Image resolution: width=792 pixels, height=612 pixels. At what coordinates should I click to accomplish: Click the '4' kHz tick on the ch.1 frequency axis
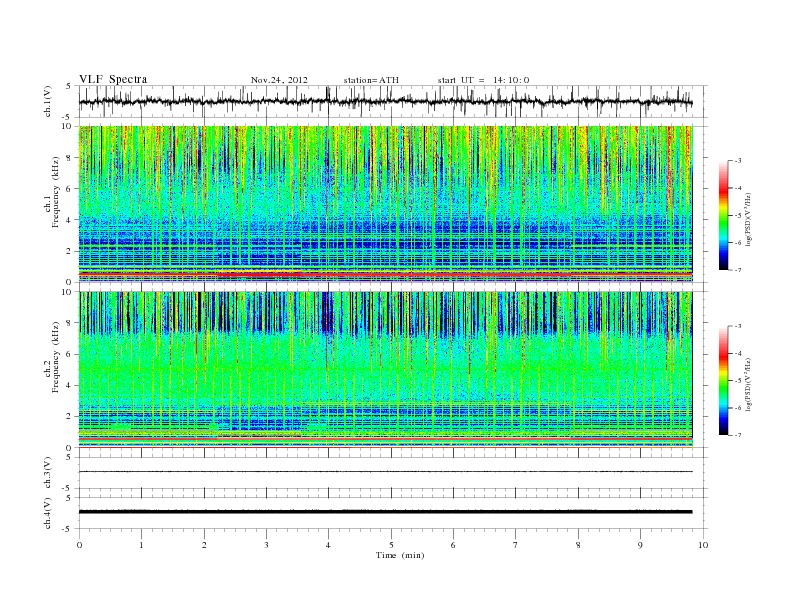click(x=70, y=220)
